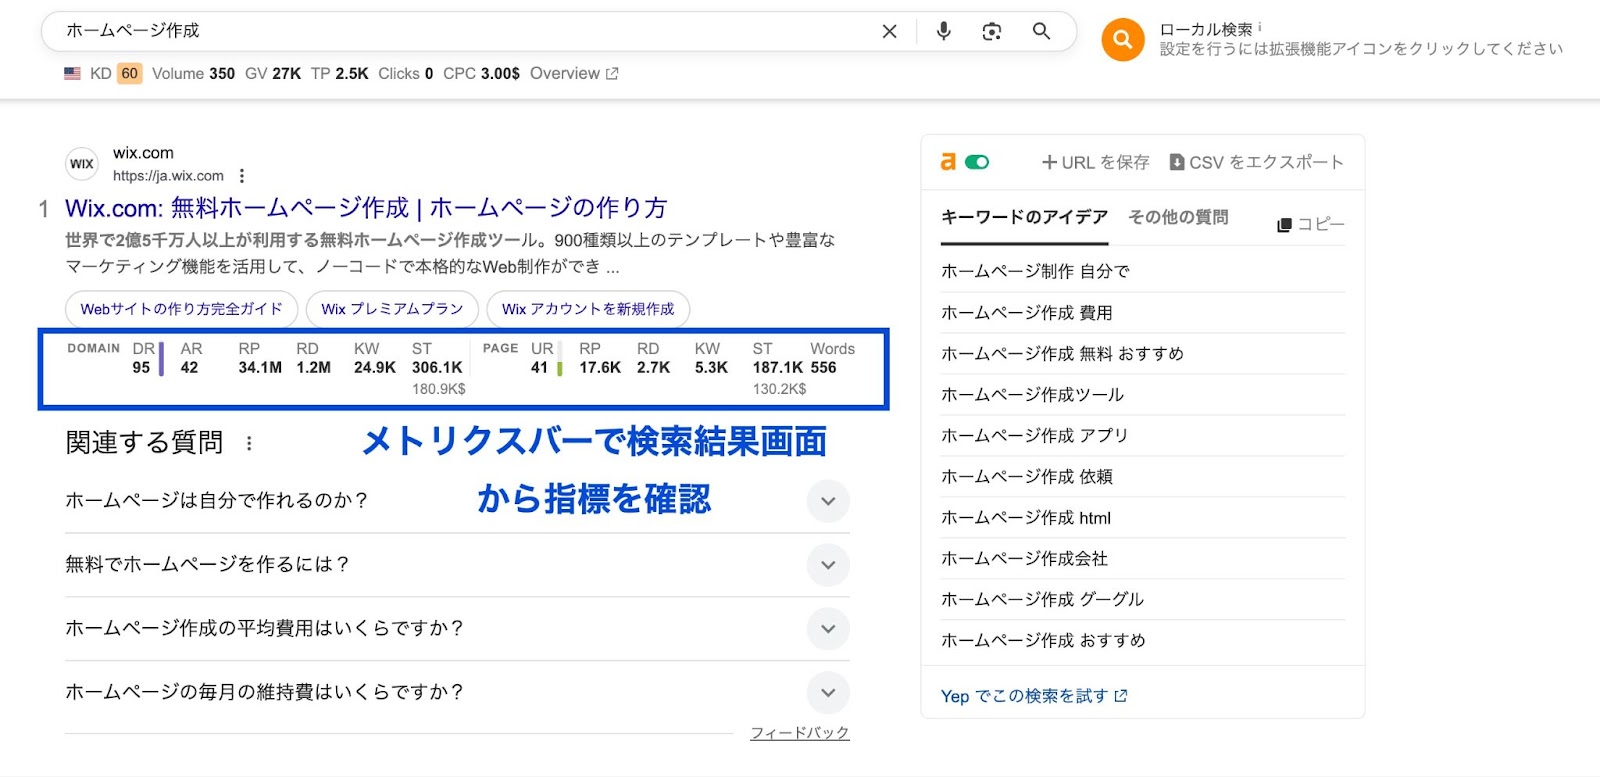Open three-dot menu beside 関連する質問
1600x777 pixels.
tap(249, 443)
